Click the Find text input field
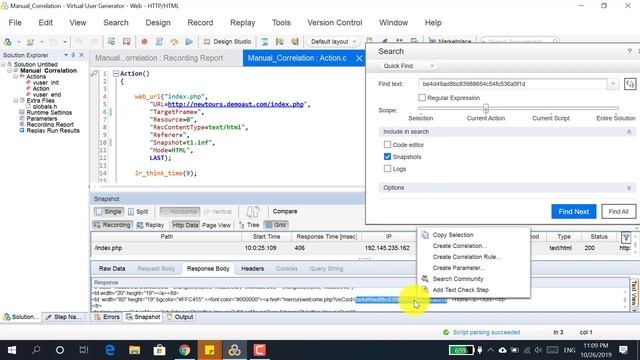The image size is (640, 360). (513, 84)
